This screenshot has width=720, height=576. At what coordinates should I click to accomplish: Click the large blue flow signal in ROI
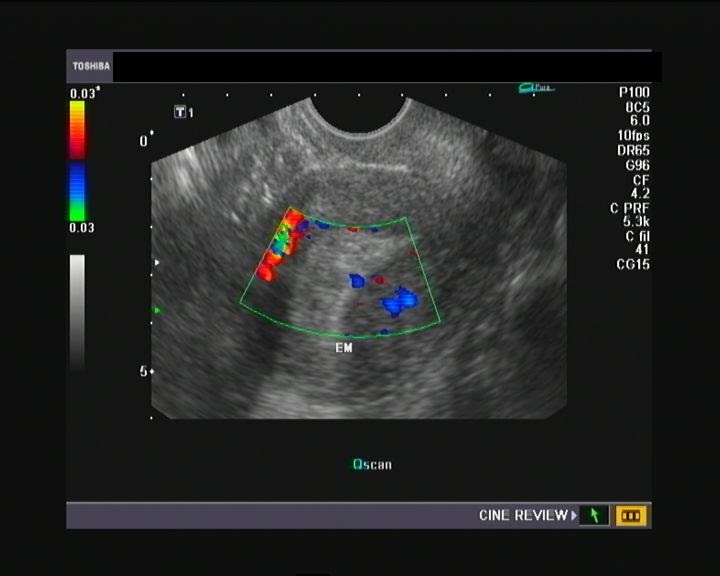click(x=399, y=302)
